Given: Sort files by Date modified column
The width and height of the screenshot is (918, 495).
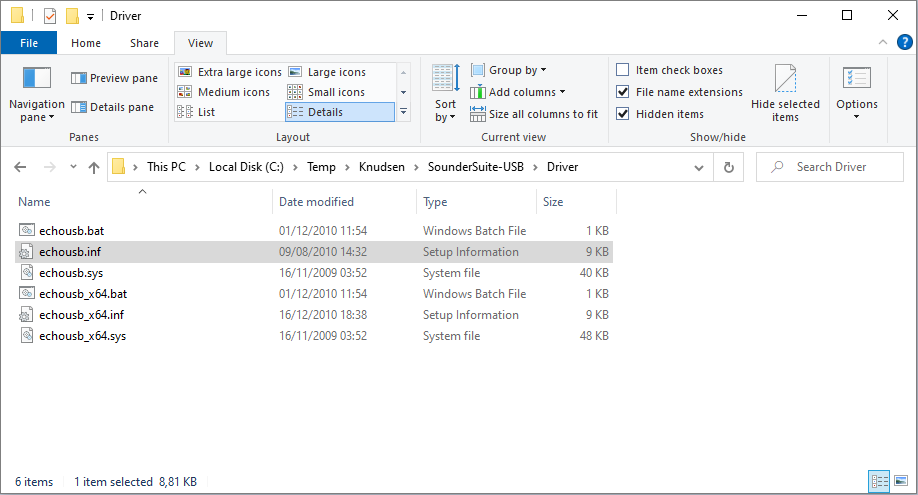Looking at the screenshot, I should pos(316,202).
